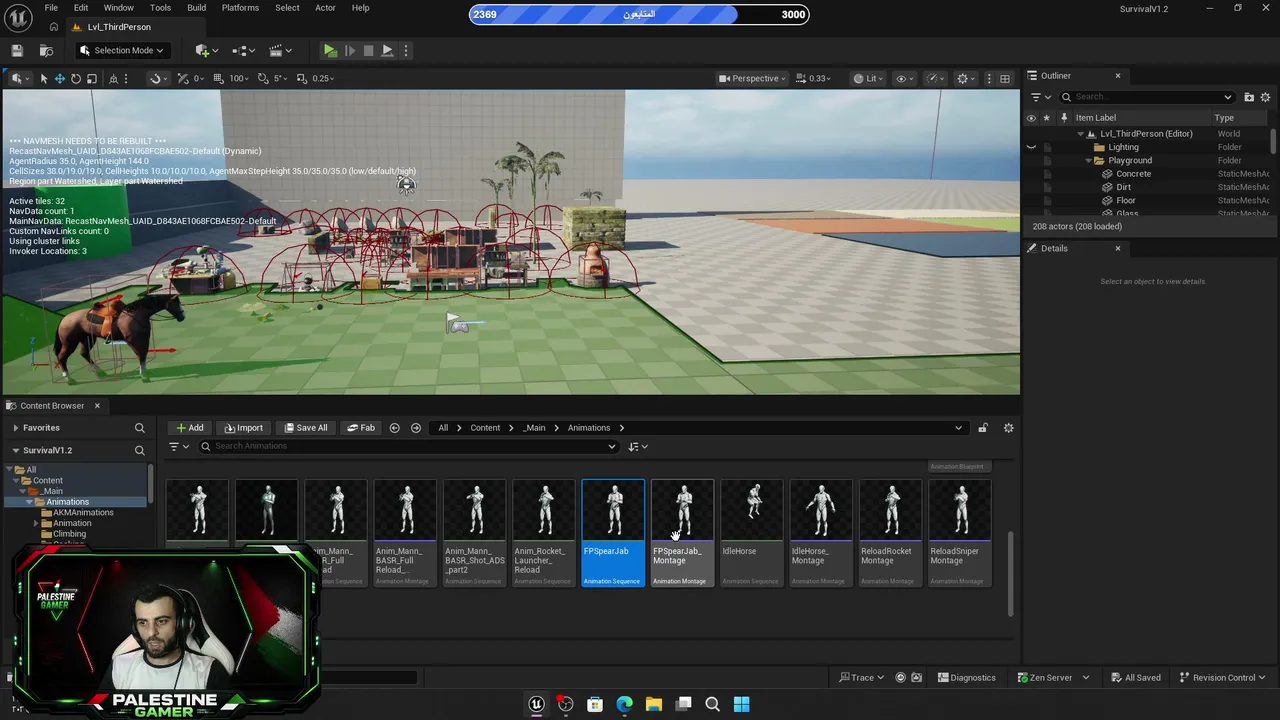Viewport: 1280px width, 720px height.
Task: Save the current level with the floppy-disk icon
Action: (17, 50)
